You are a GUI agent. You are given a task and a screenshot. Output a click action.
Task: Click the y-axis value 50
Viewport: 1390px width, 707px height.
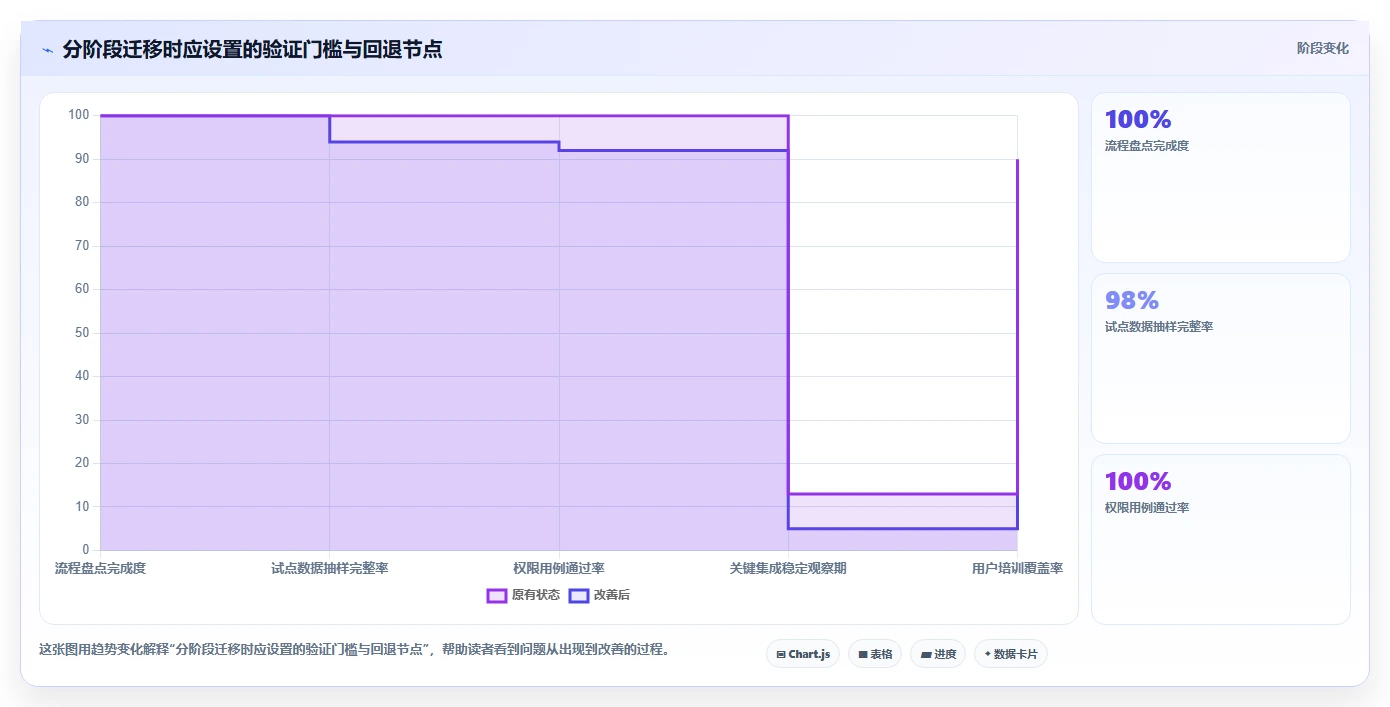(82, 333)
